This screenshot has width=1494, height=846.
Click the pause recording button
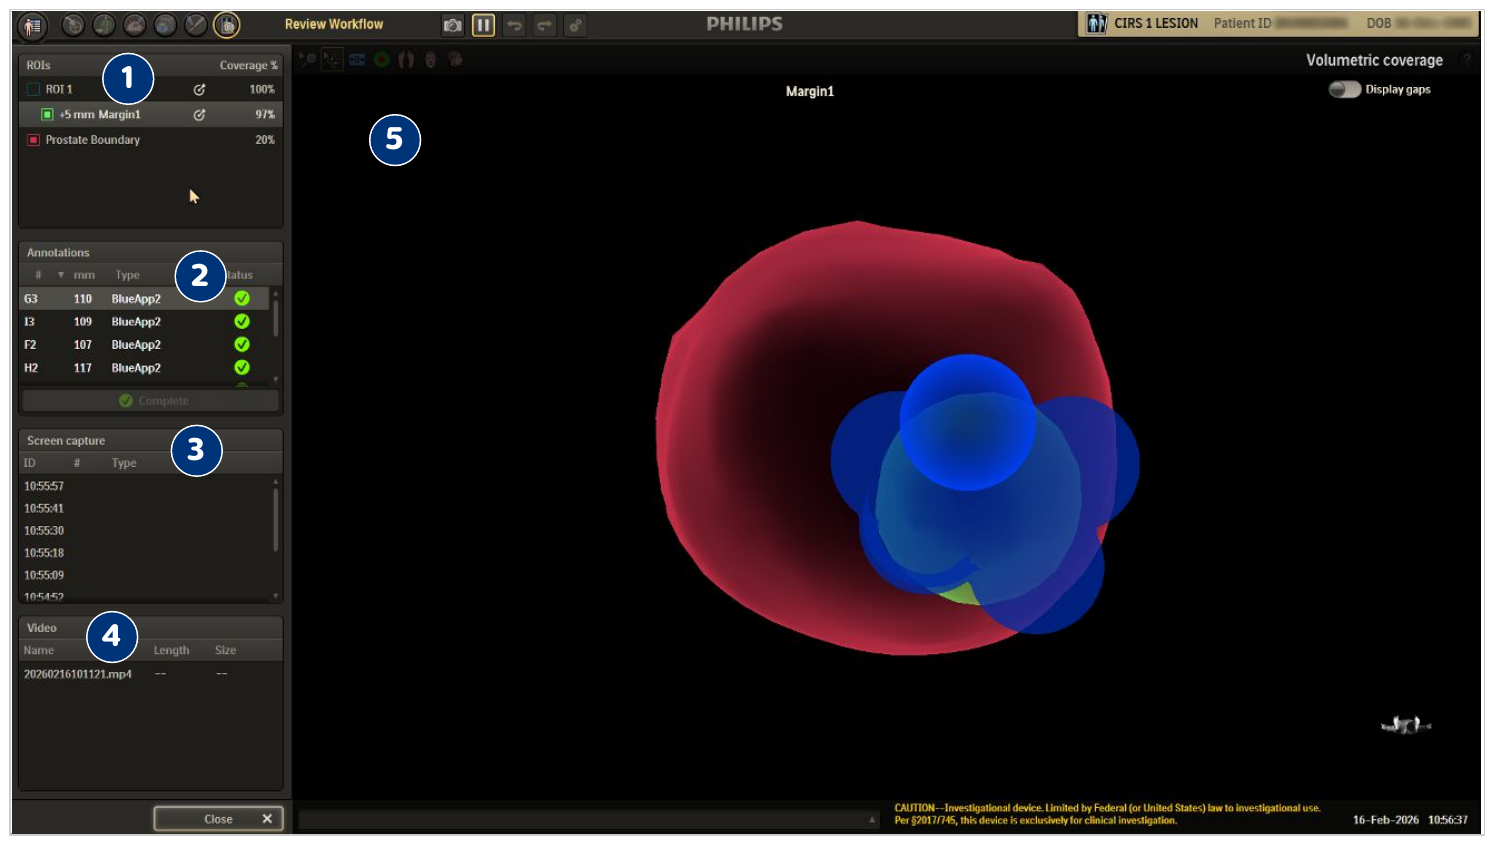pos(483,25)
